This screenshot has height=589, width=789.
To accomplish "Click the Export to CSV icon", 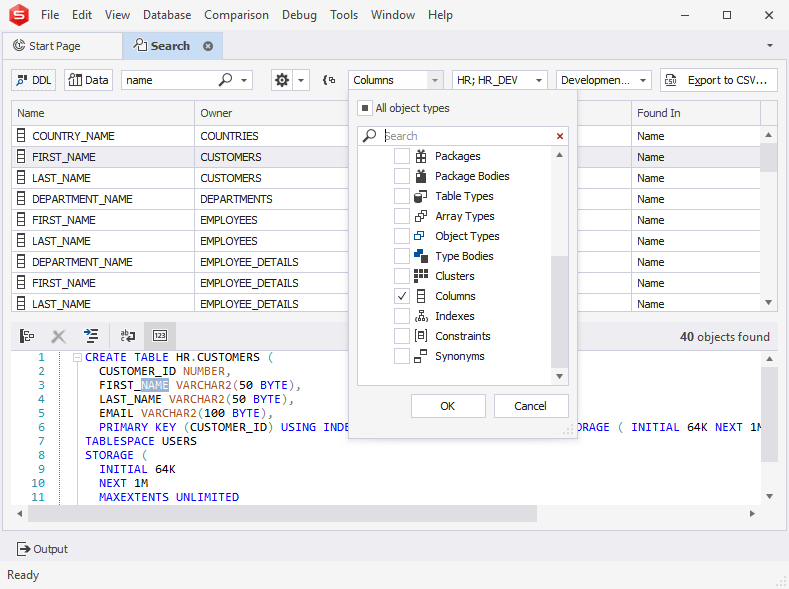I will (x=671, y=80).
